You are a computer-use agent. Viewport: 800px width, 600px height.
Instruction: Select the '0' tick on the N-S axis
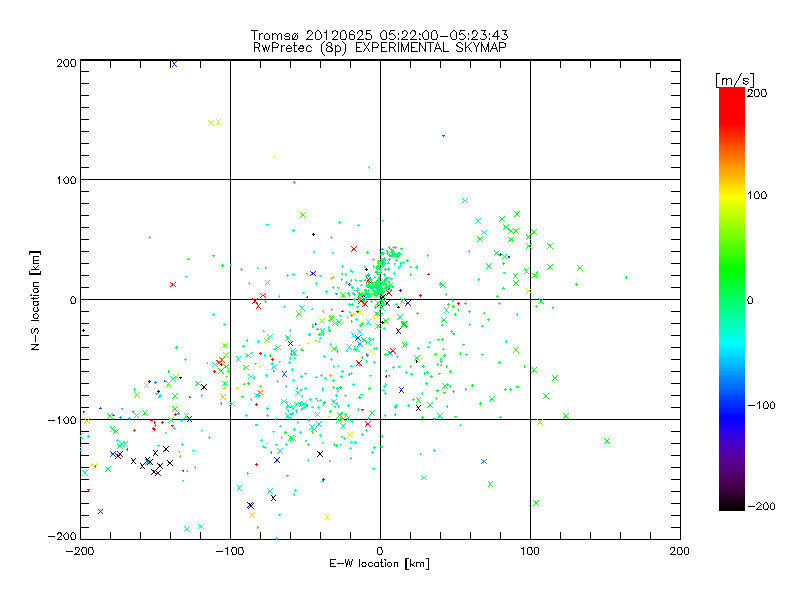tap(73, 300)
